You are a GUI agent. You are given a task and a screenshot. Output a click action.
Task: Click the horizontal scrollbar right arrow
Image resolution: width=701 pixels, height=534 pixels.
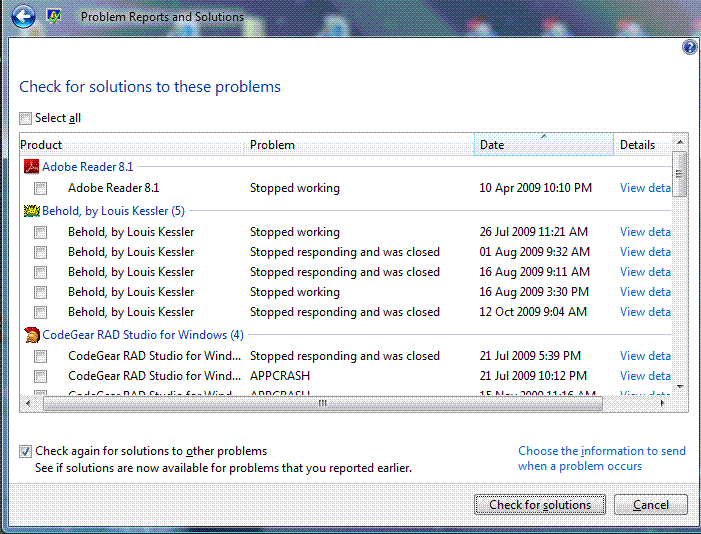(x=663, y=403)
